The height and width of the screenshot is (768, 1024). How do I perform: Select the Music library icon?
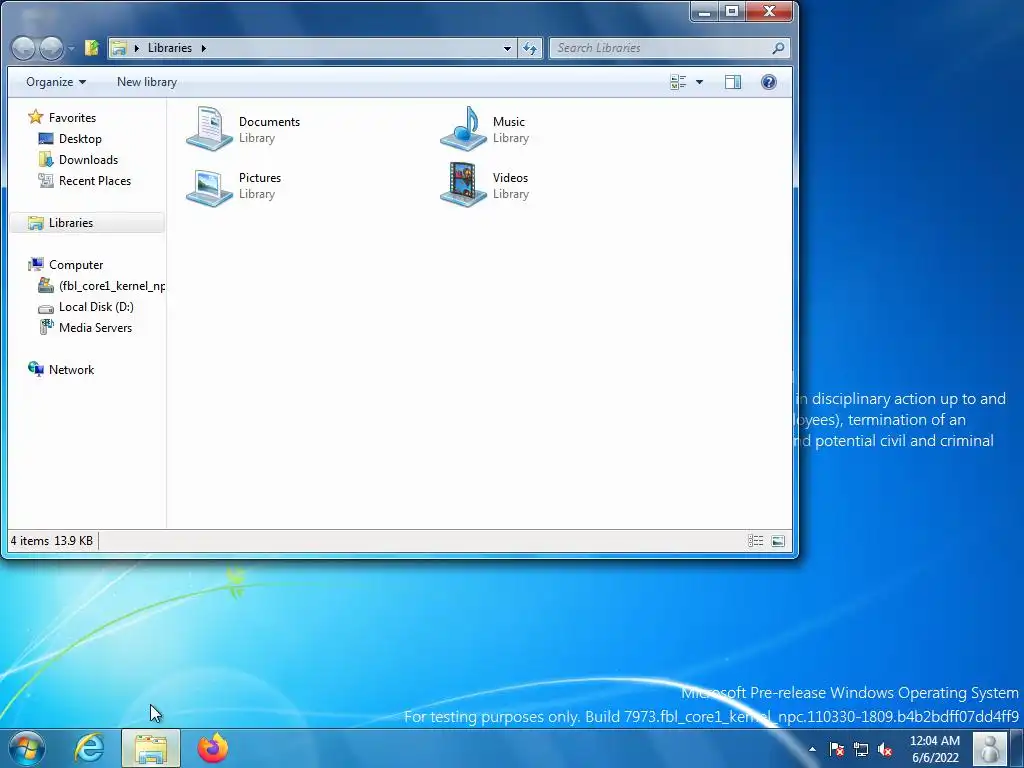click(463, 129)
